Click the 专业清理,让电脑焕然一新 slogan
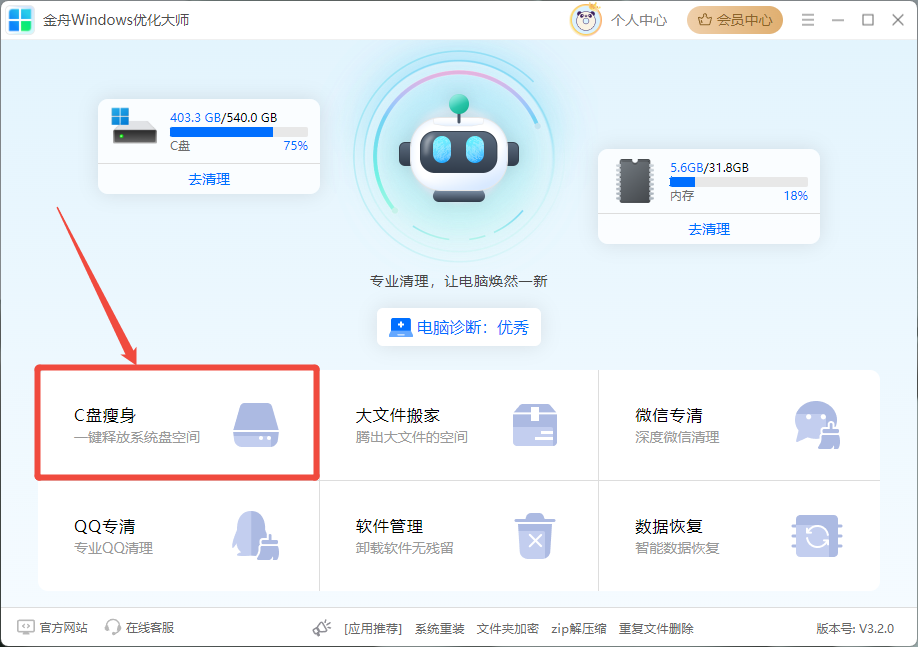The width and height of the screenshot is (918, 647). tap(458, 281)
